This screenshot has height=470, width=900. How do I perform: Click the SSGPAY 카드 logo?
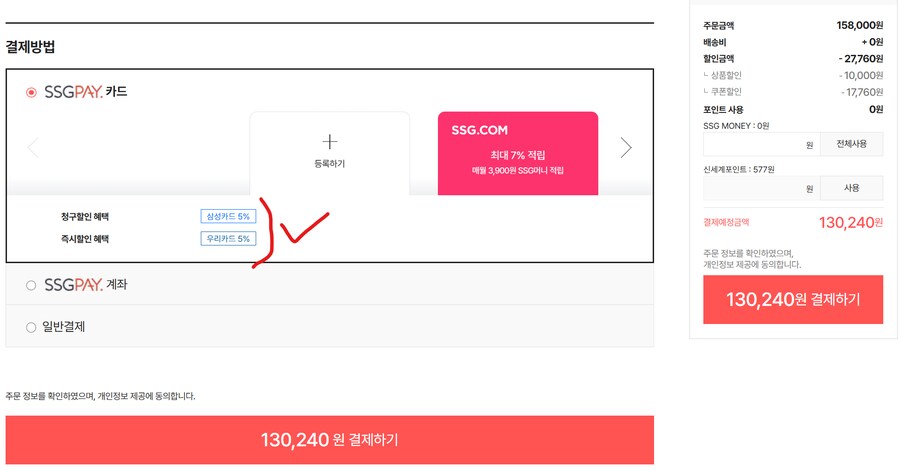point(86,92)
